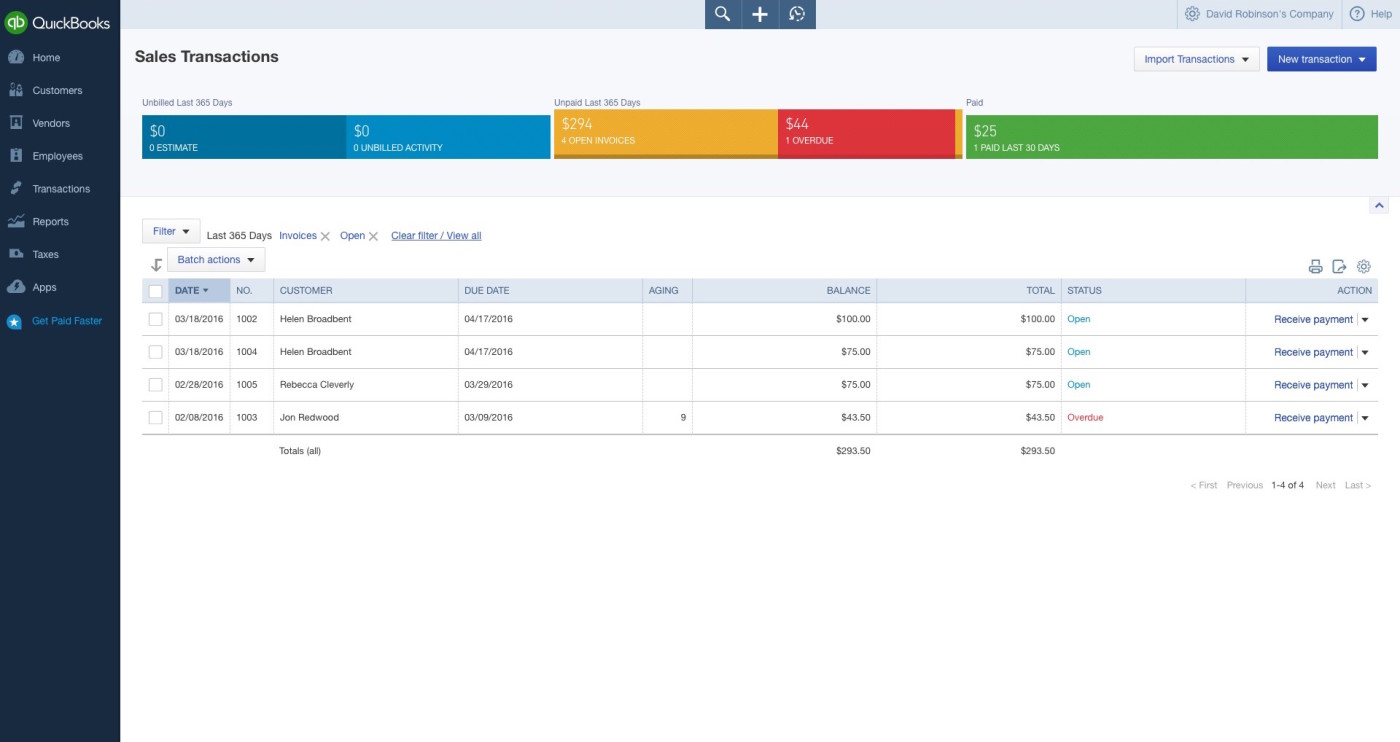
Task: Click the green $25 Paid bar
Action: pos(1172,137)
